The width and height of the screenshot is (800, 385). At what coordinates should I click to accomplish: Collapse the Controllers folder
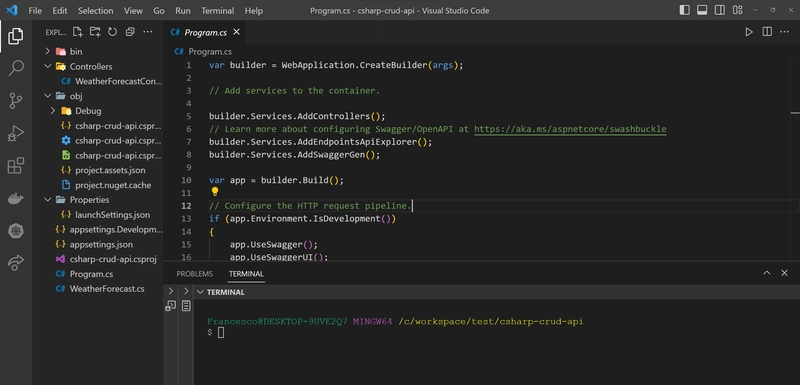point(47,66)
